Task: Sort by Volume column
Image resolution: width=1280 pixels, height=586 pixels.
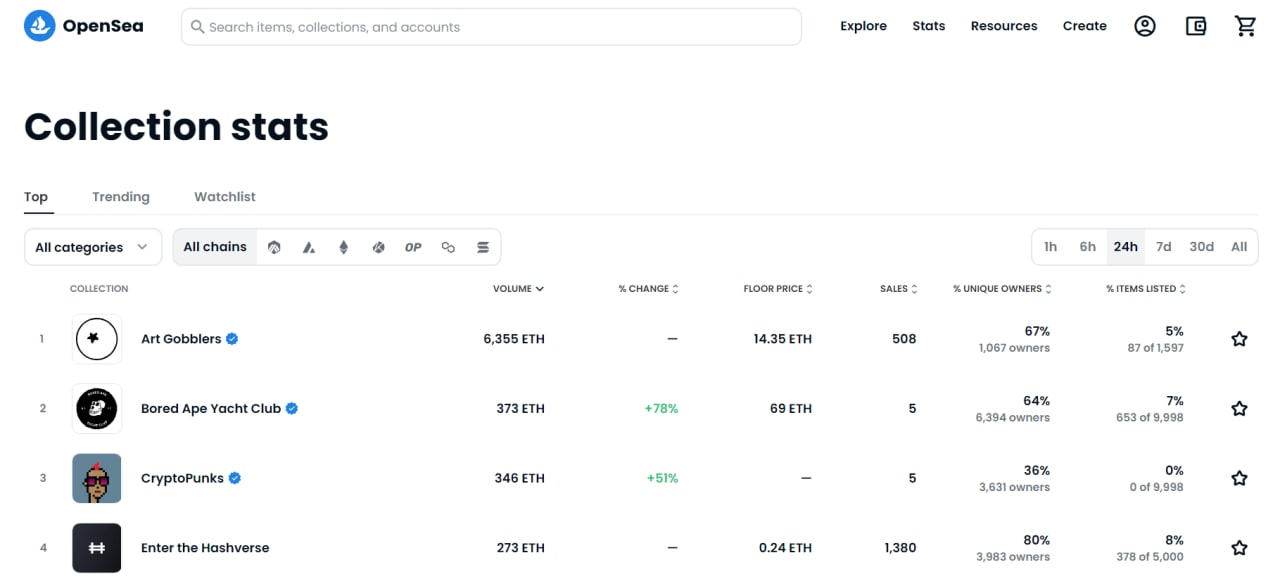Action: click(518, 289)
